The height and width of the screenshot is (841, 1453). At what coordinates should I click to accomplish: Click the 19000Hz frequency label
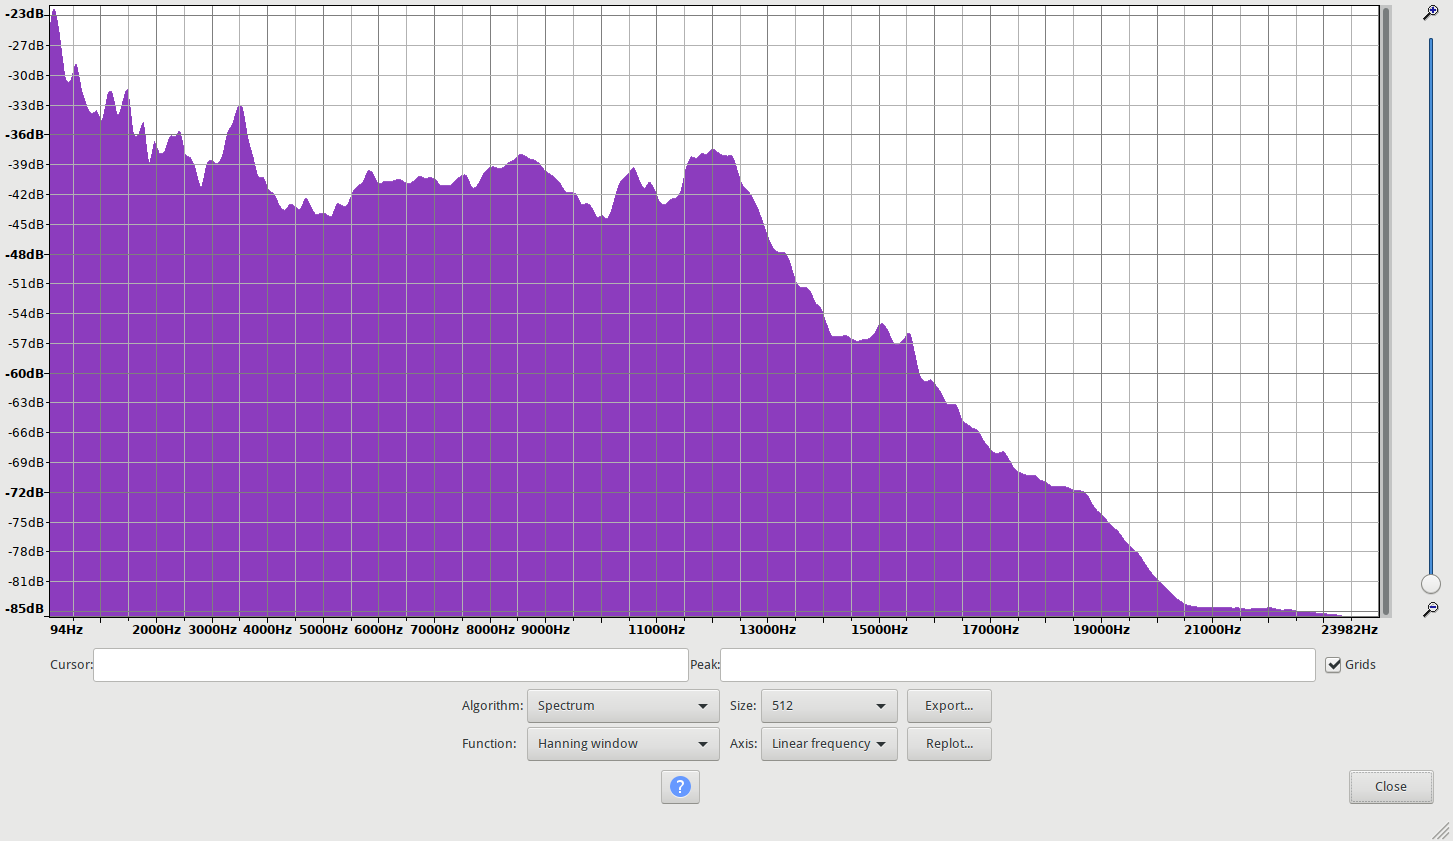tap(1101, 629)
